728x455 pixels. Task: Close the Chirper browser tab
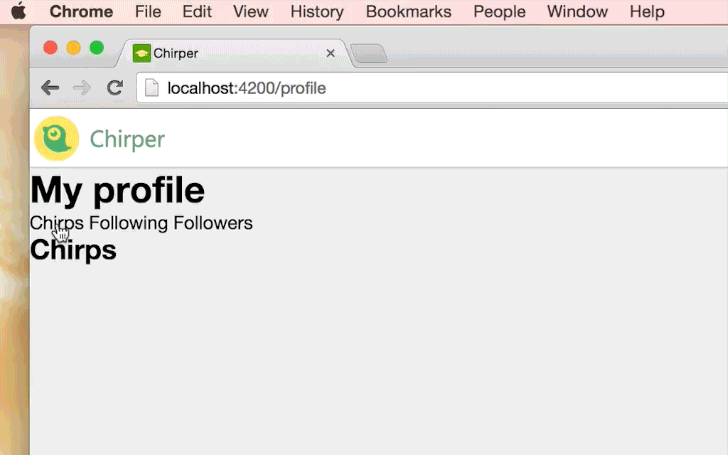[330, 53]
